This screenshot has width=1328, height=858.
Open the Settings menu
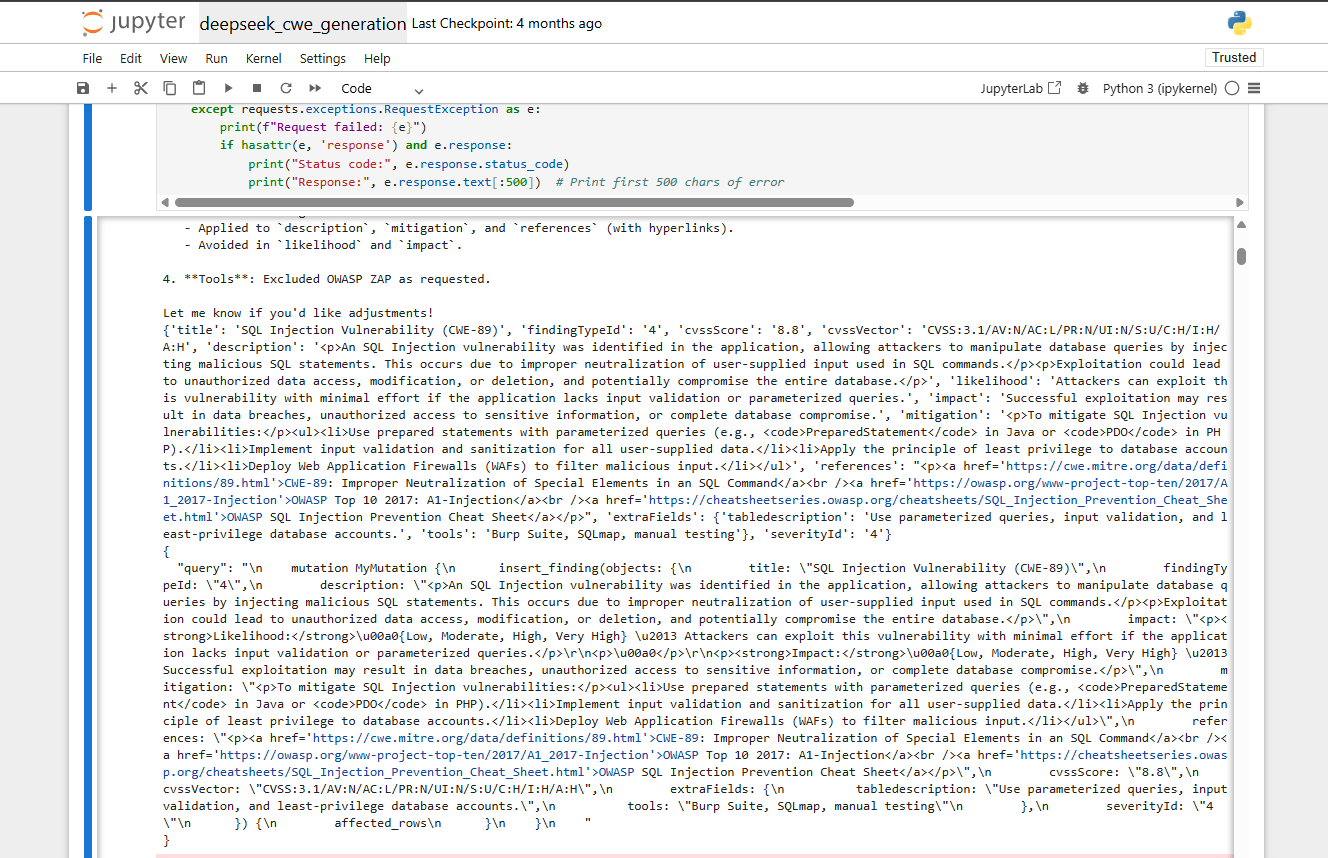point(322,58)
